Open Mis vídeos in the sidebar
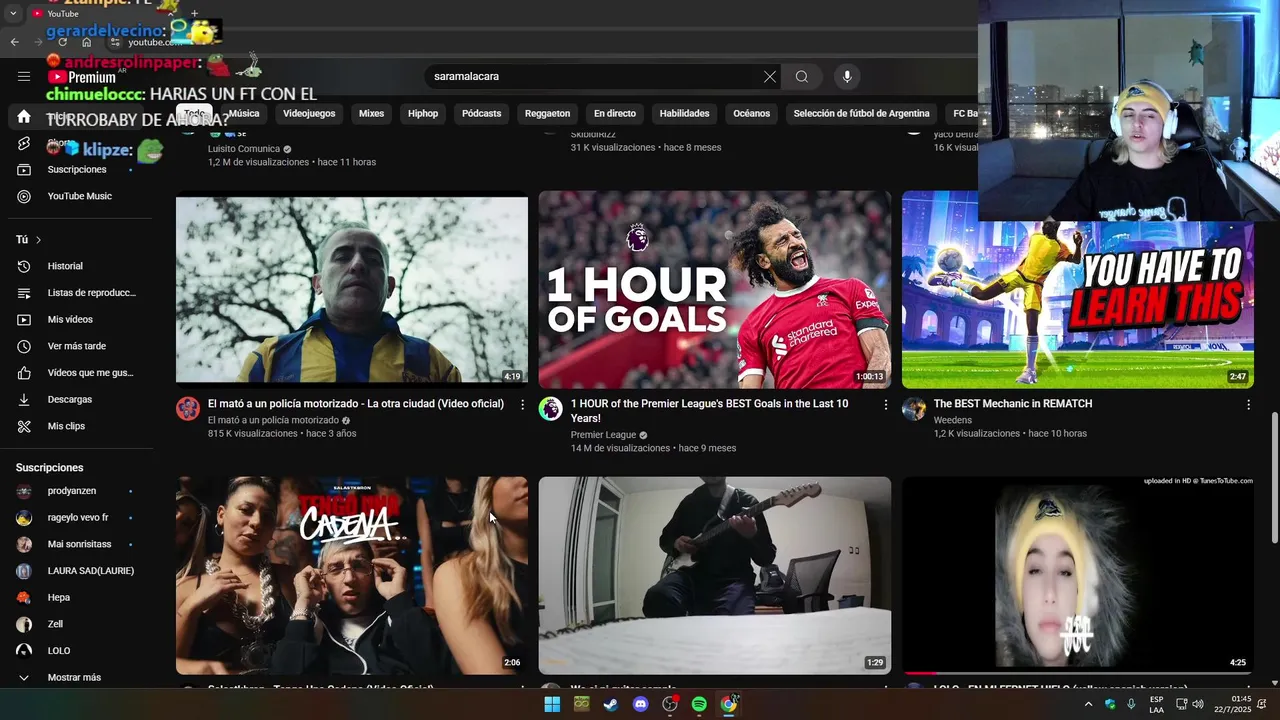 (70, 319)
